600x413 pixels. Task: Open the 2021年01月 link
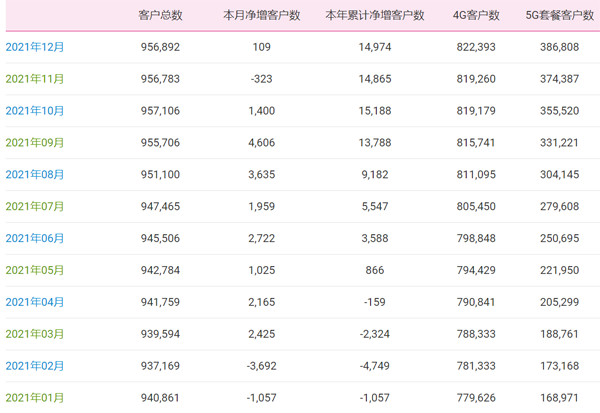tap(34, 398)
